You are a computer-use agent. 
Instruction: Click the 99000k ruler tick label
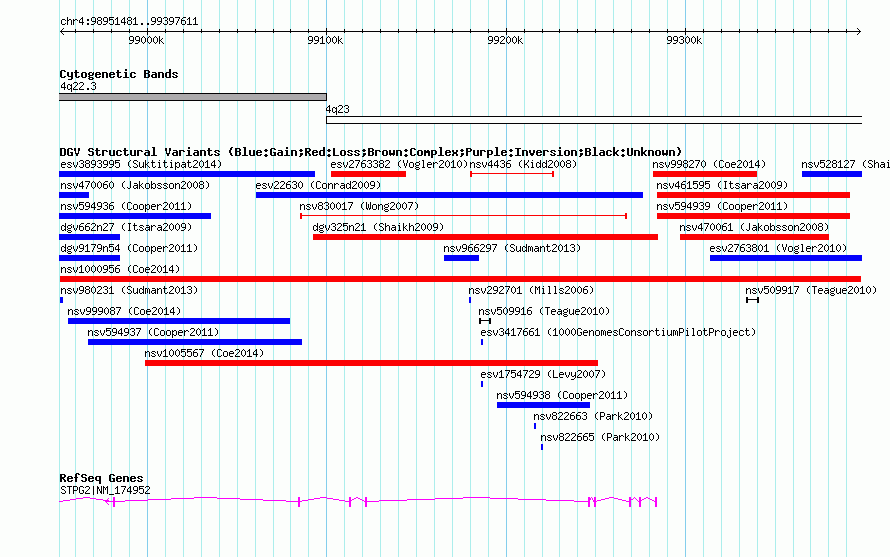[x=146, y=40]
